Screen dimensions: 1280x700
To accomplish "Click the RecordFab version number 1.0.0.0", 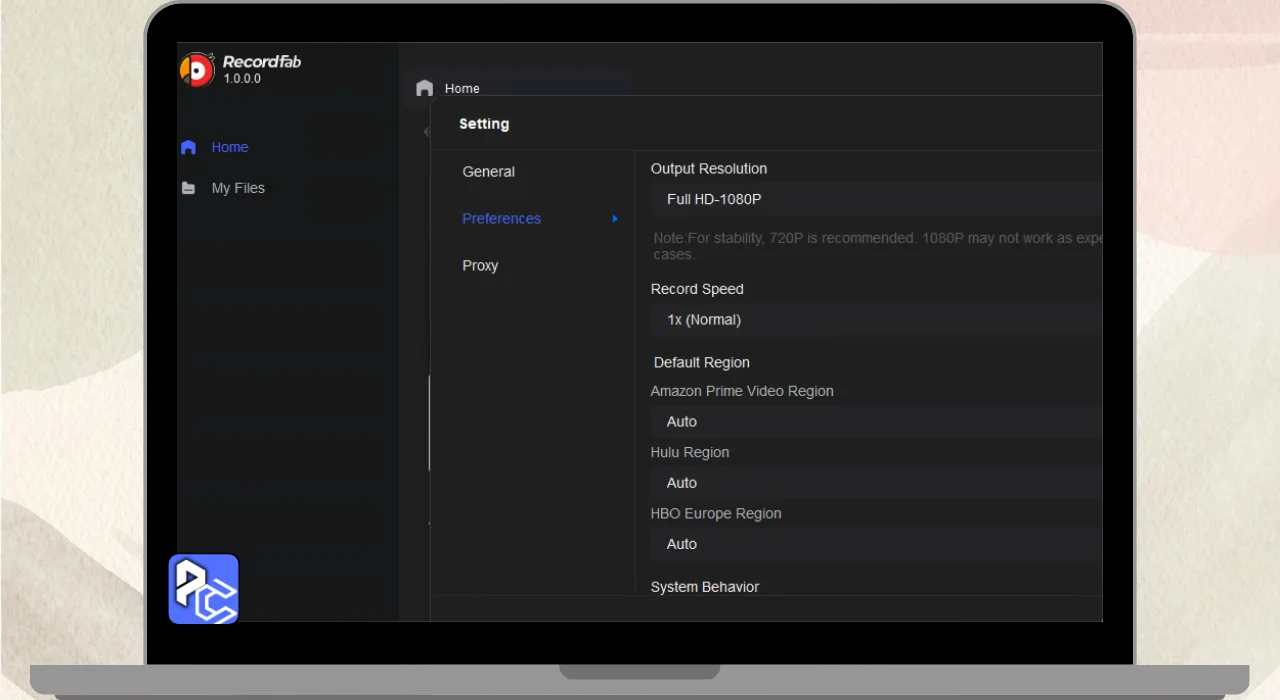I will pyautogui.click(x=242, y=79).
